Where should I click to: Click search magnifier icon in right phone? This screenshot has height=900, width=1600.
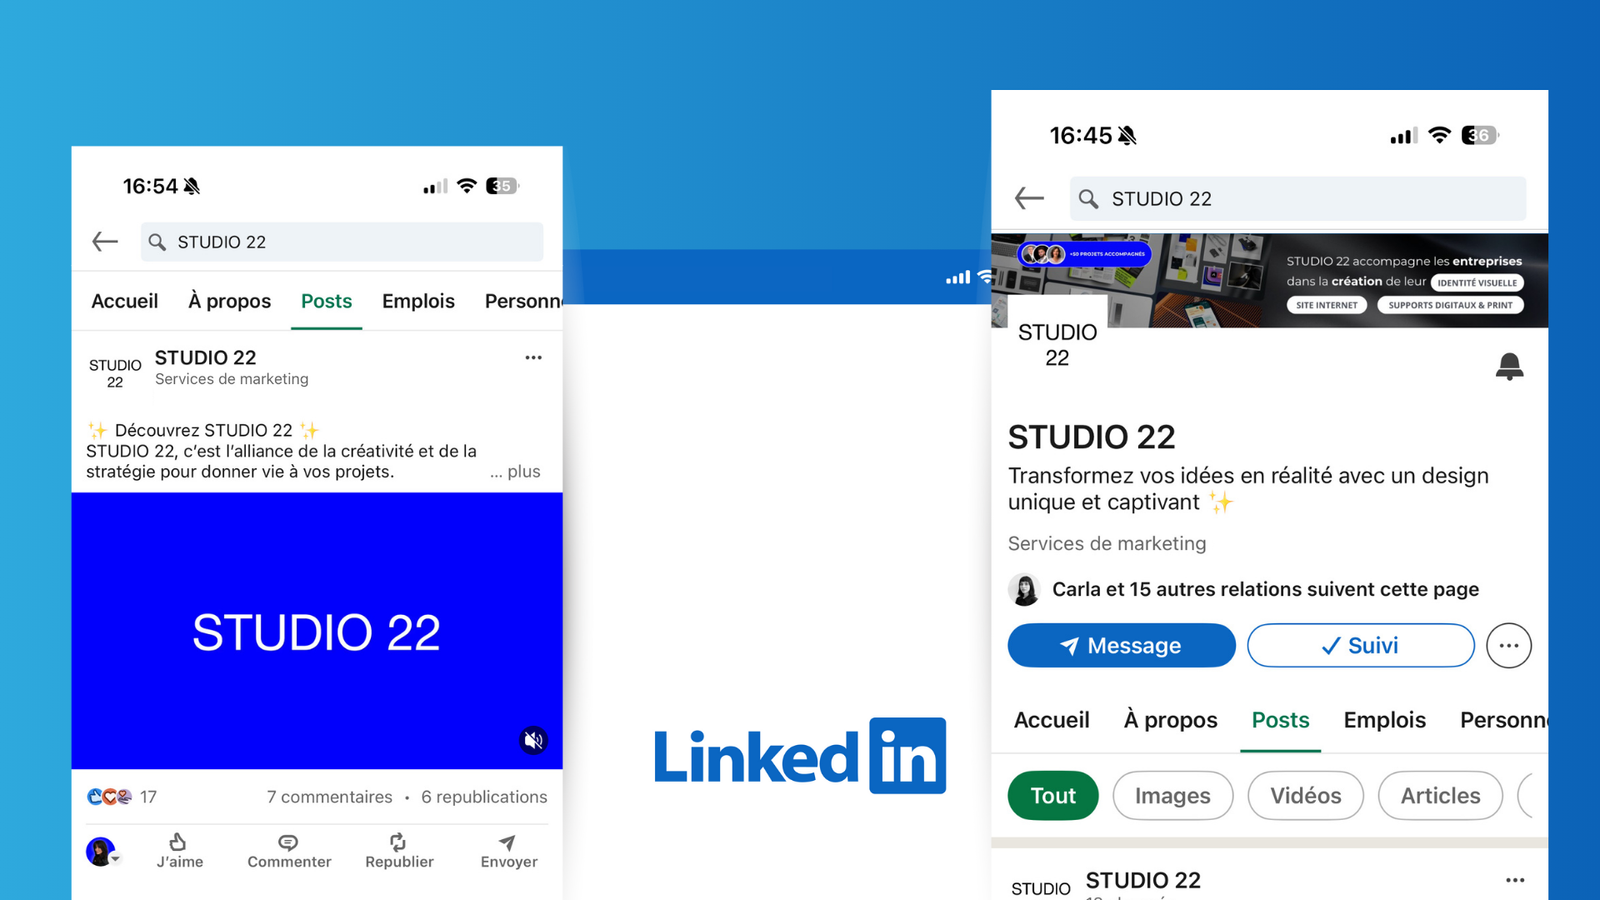[x=1088, y=199]
